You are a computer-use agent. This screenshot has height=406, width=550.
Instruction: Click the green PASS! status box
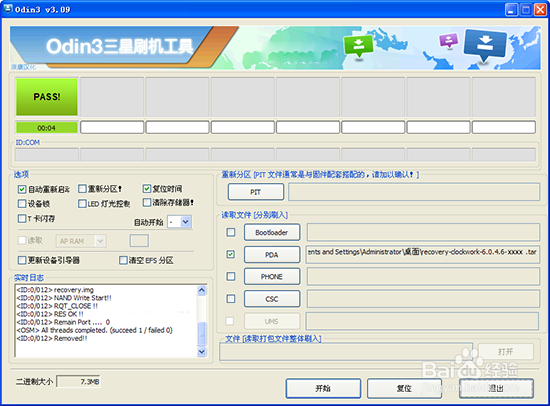[47, 97]
